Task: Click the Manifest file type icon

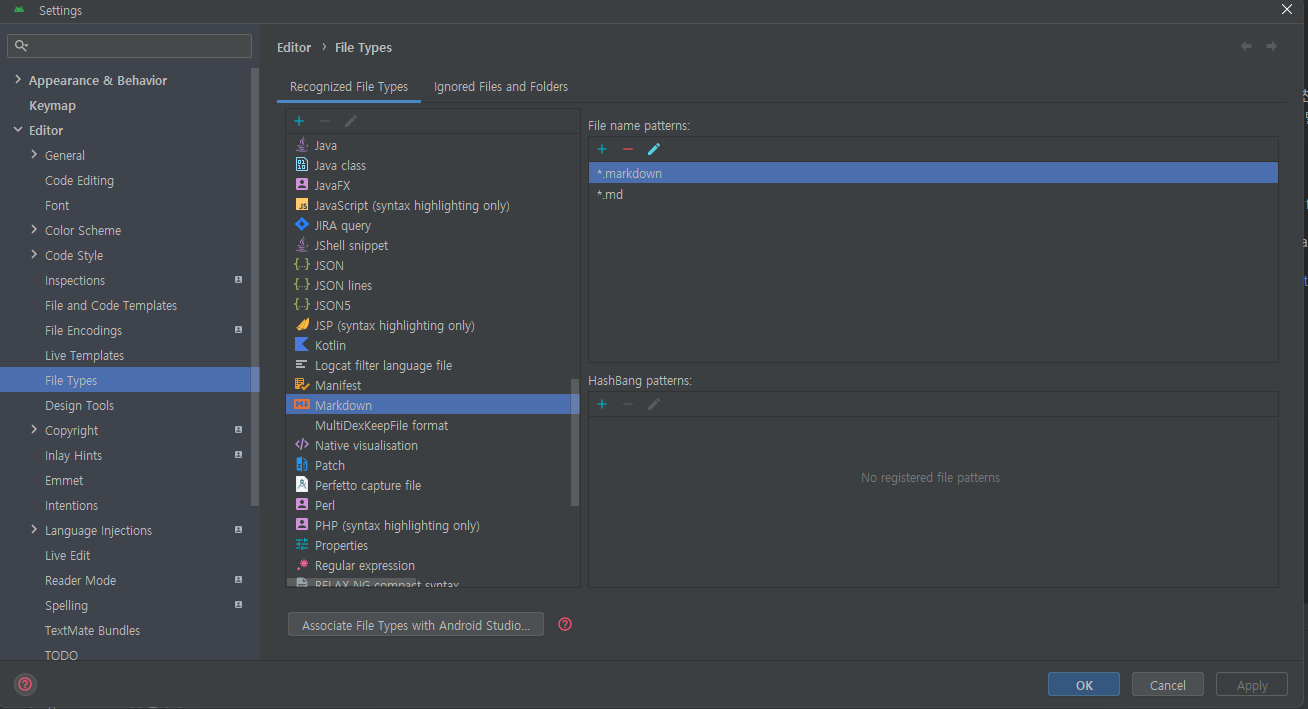Action: pos(302,385)
